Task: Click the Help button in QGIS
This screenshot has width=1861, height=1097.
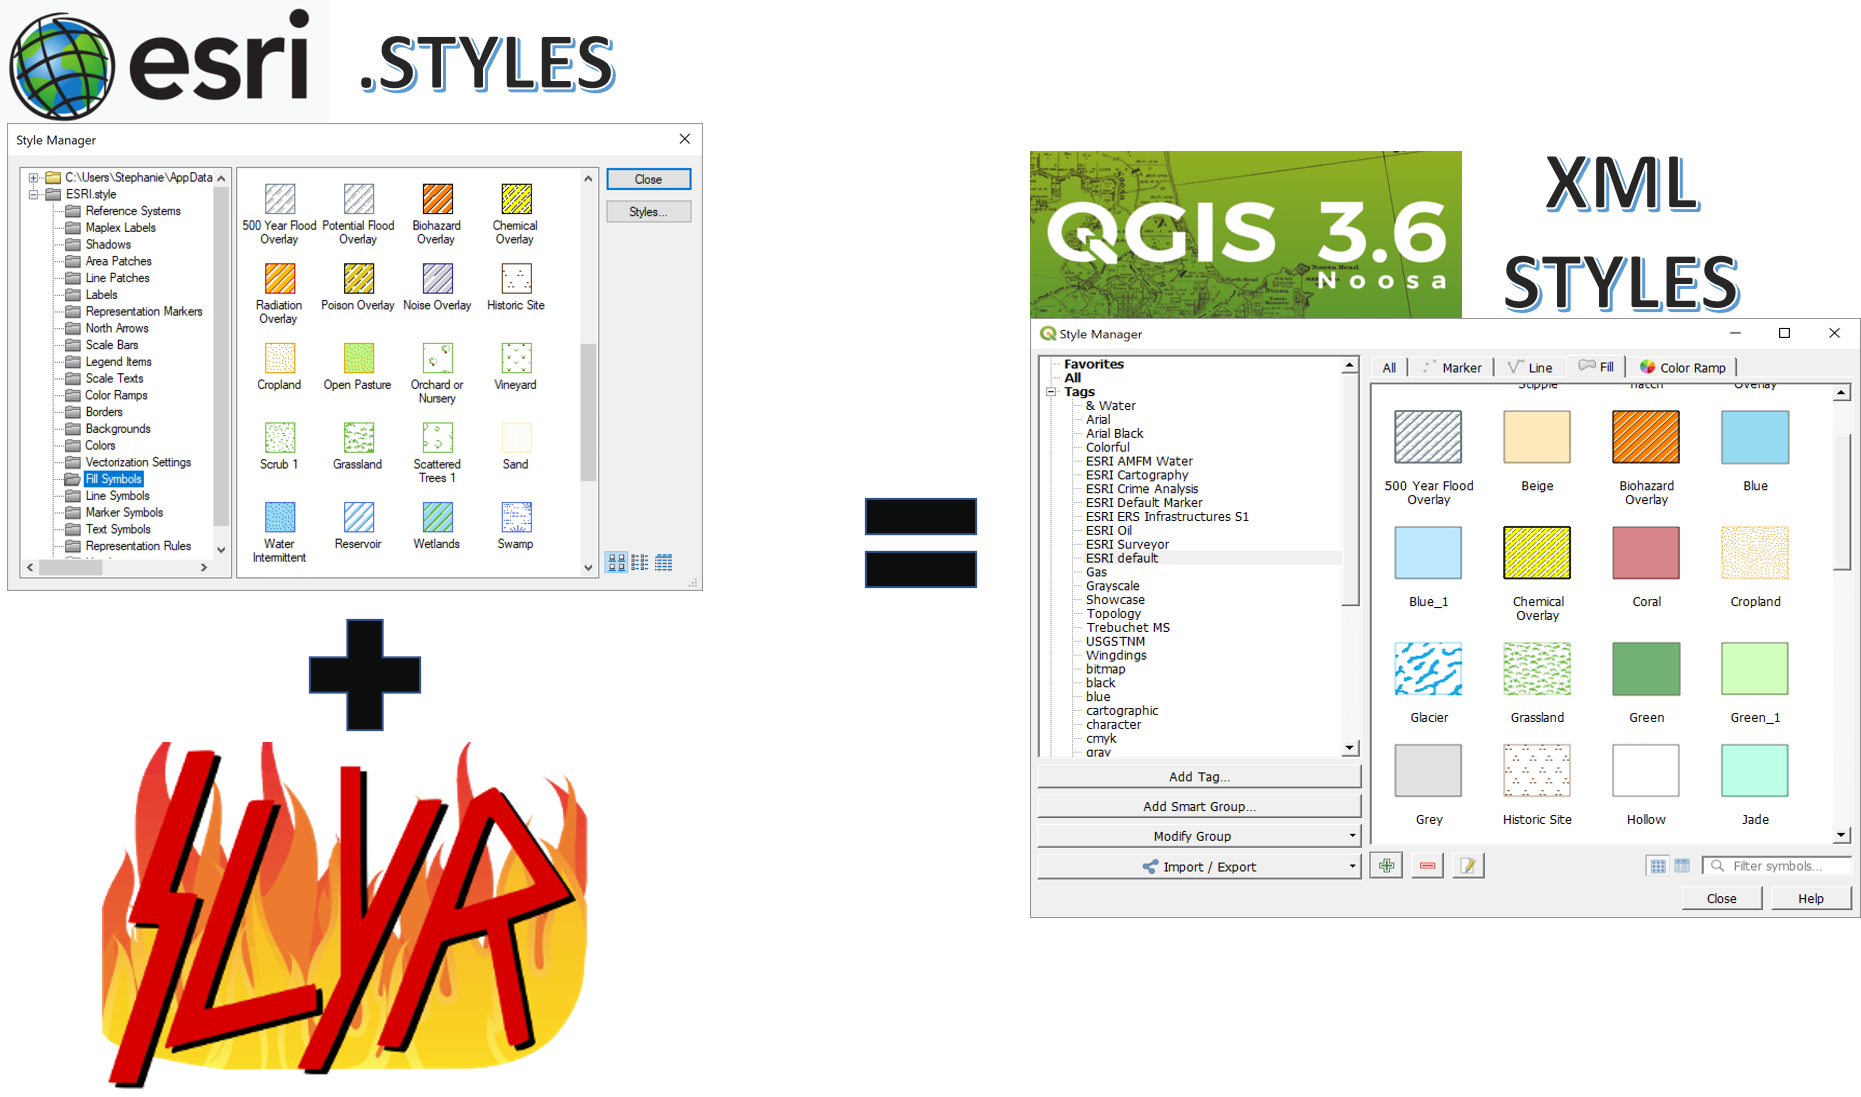Action: pyautogui.click(x=1811, y=899)
